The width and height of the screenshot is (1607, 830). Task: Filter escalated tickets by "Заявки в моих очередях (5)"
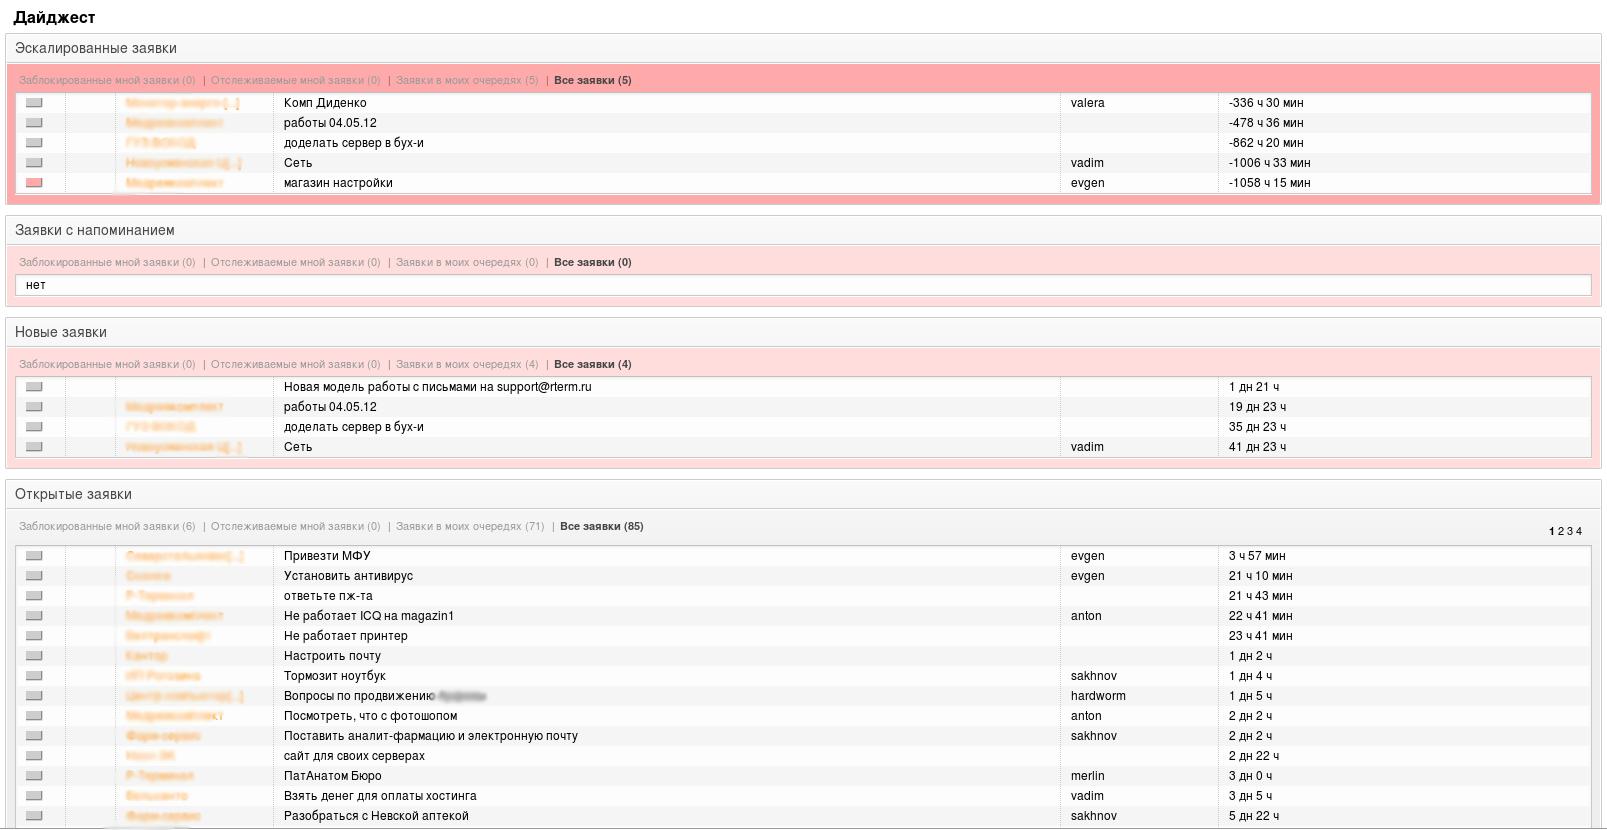coord(467,81)
